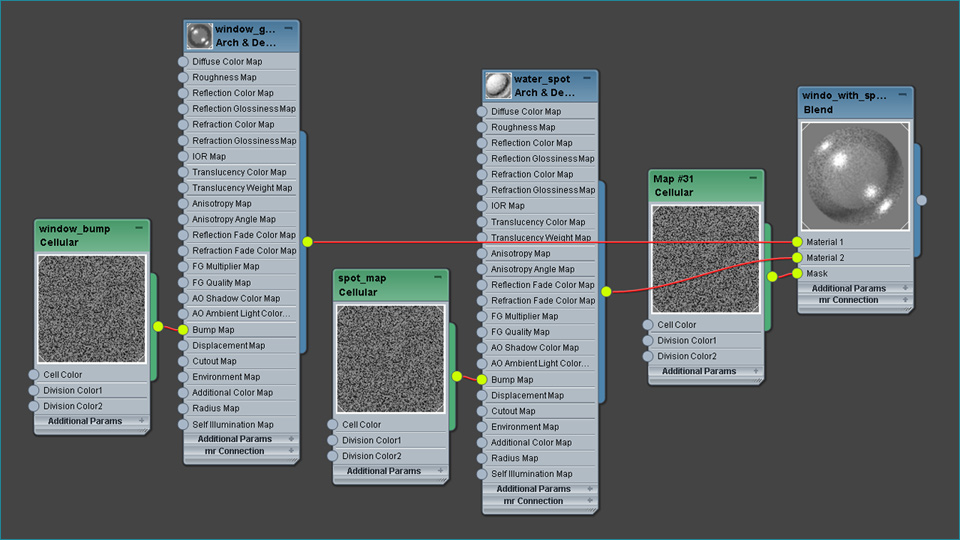Screen dimensions: 960x540
Task: Click window_g IOR Map socket
Action: [x=182, y=156]
